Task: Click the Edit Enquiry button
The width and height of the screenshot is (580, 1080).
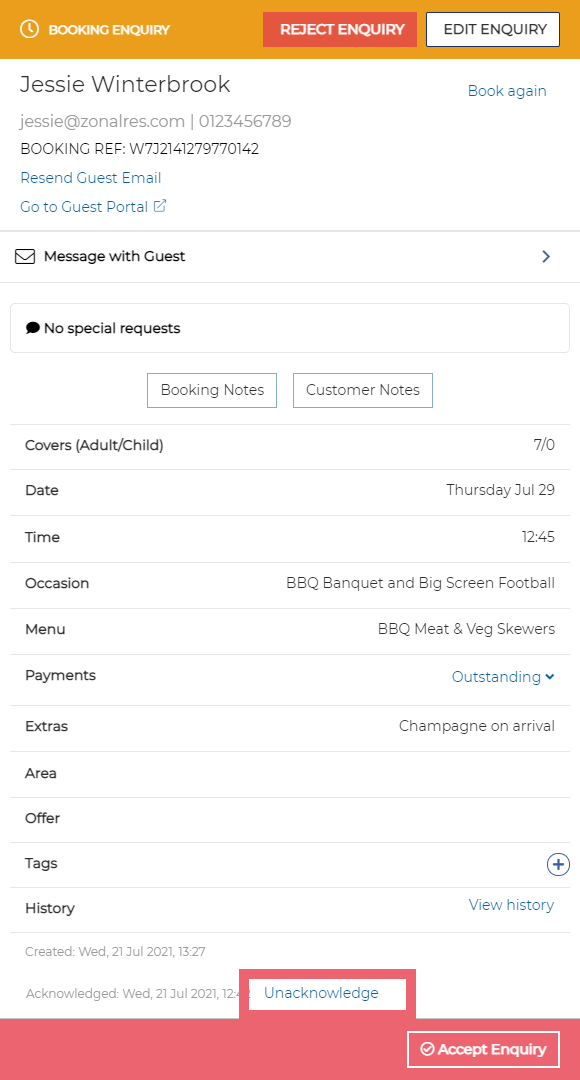Action: (x=493, y=30)
